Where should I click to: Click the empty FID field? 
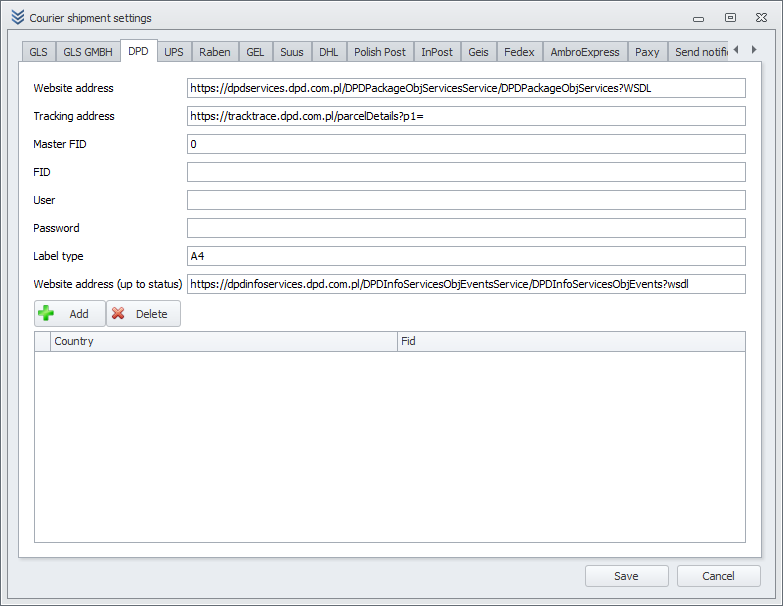pos(466,172)
